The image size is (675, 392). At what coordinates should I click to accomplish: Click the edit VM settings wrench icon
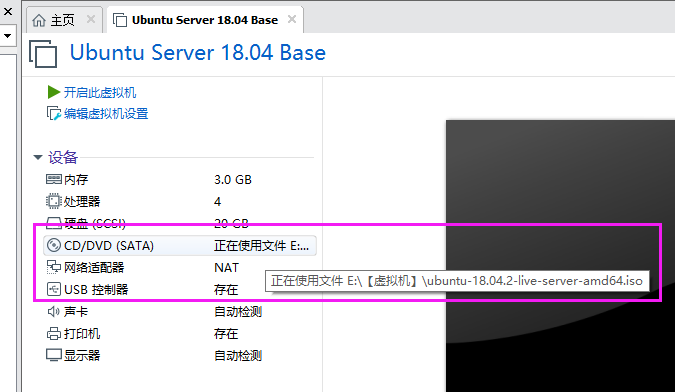tap(53, 114)
